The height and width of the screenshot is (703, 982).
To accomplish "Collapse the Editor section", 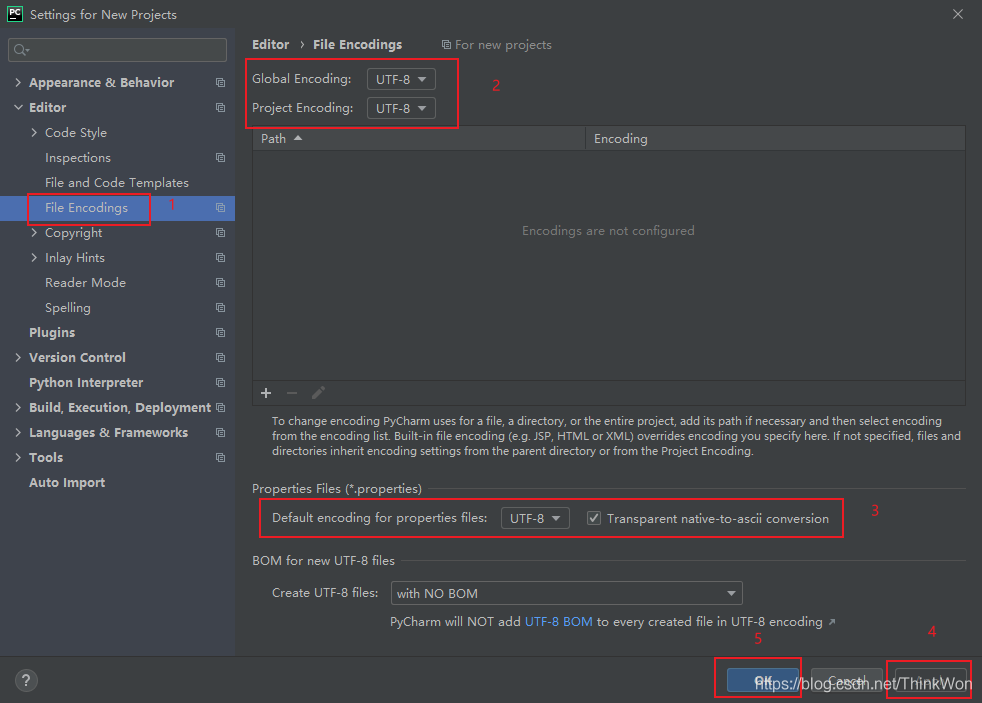I will pos(18,108).
